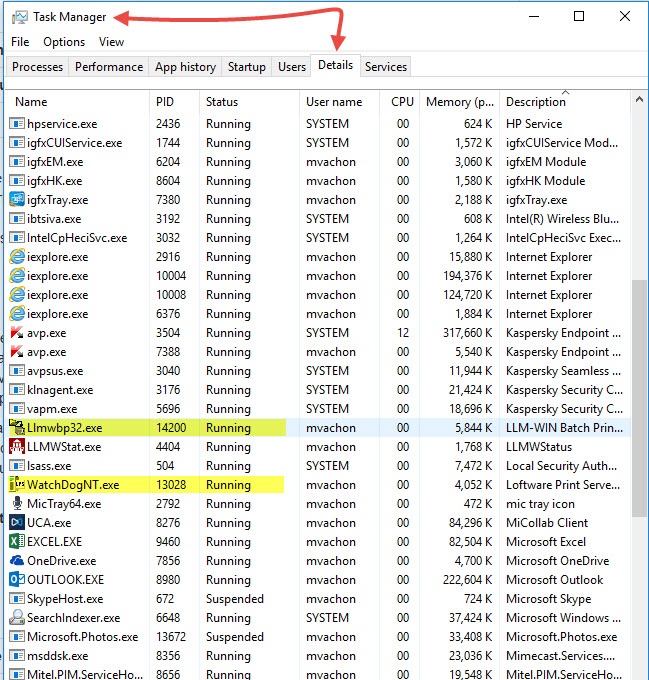This screenshot has height=680, width=649.
Task: Select the igfxHK.exe process name
Action: click(55, 181)
